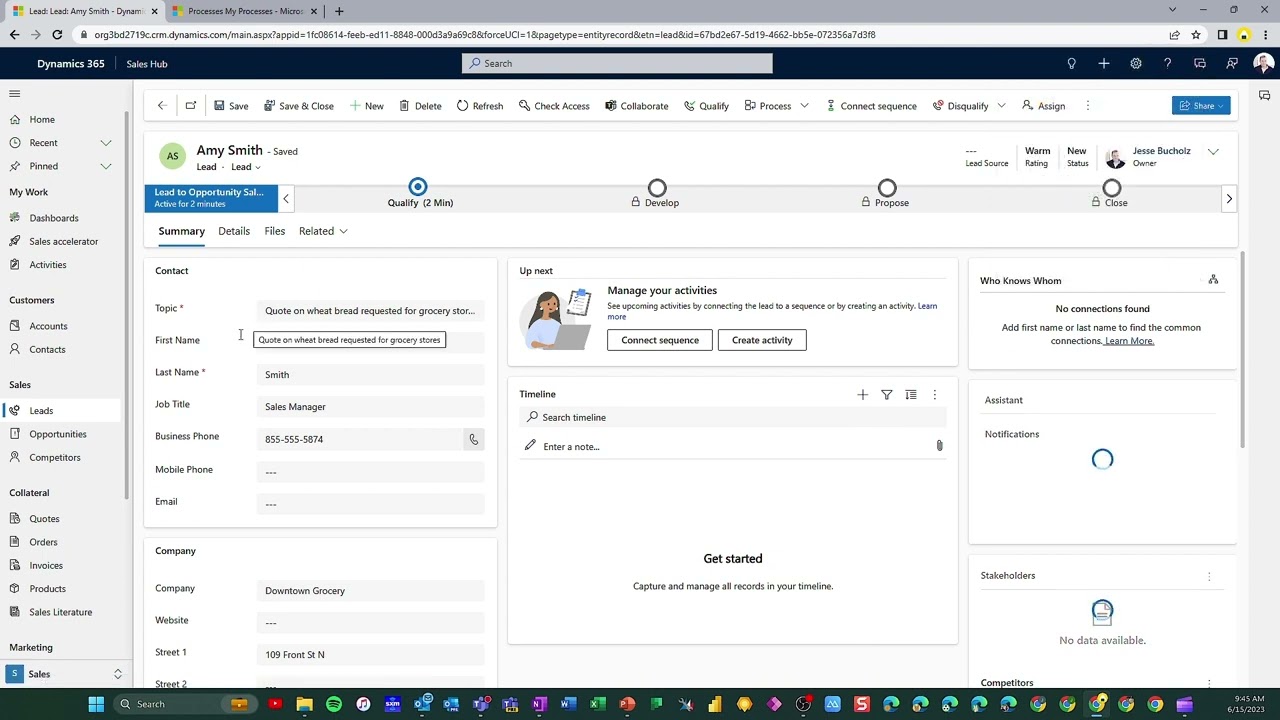Open the Related tab dropdown

[323, 231]
